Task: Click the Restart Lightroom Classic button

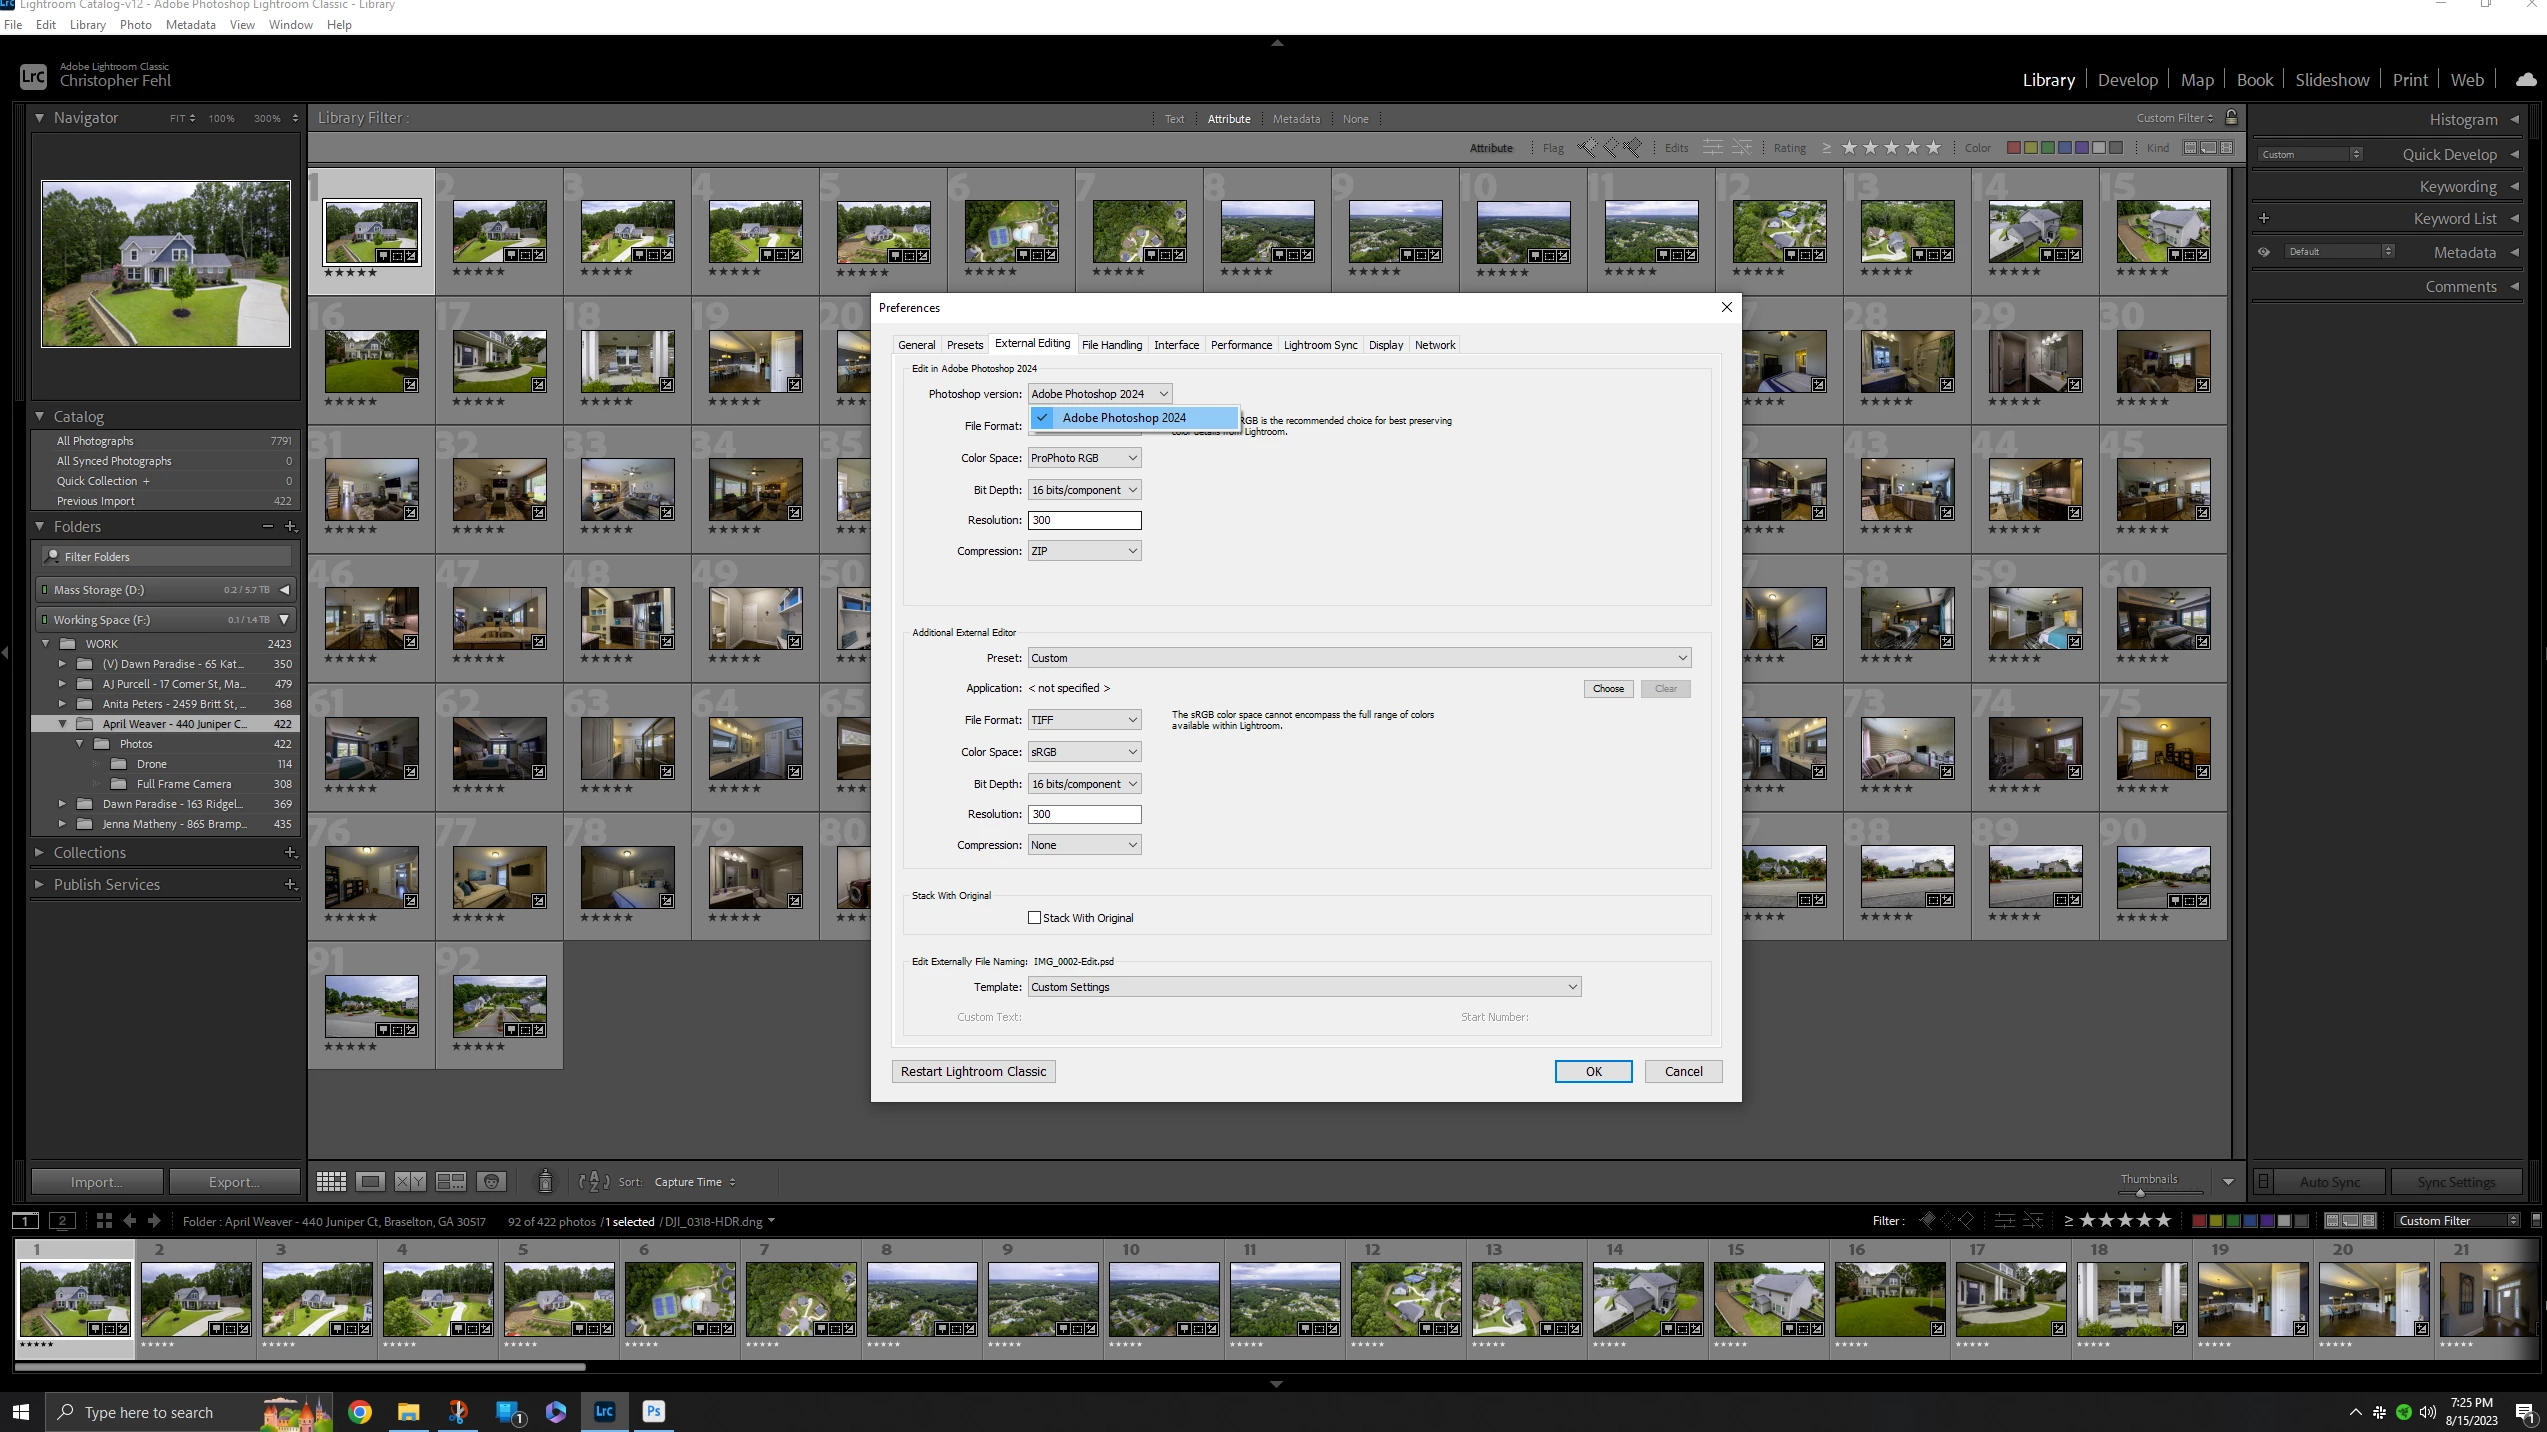Action: tap(973, 1071)
